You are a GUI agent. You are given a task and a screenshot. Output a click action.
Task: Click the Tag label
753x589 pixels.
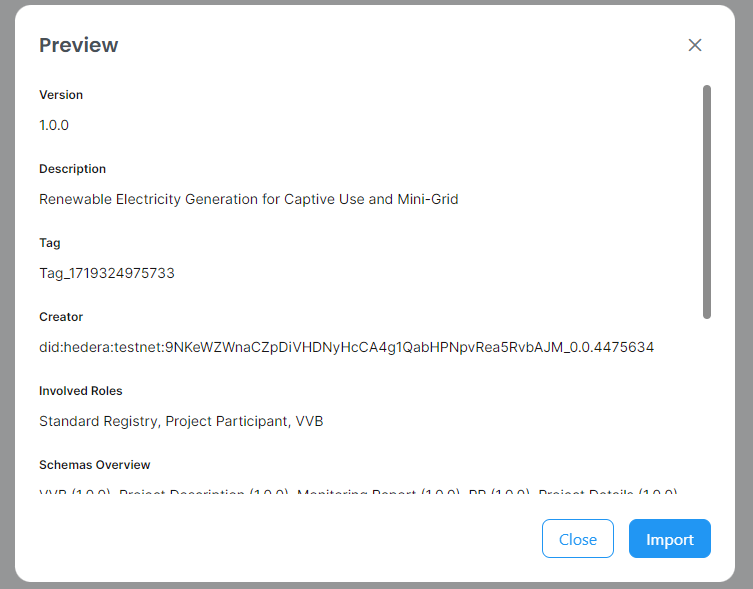(50, 243)
